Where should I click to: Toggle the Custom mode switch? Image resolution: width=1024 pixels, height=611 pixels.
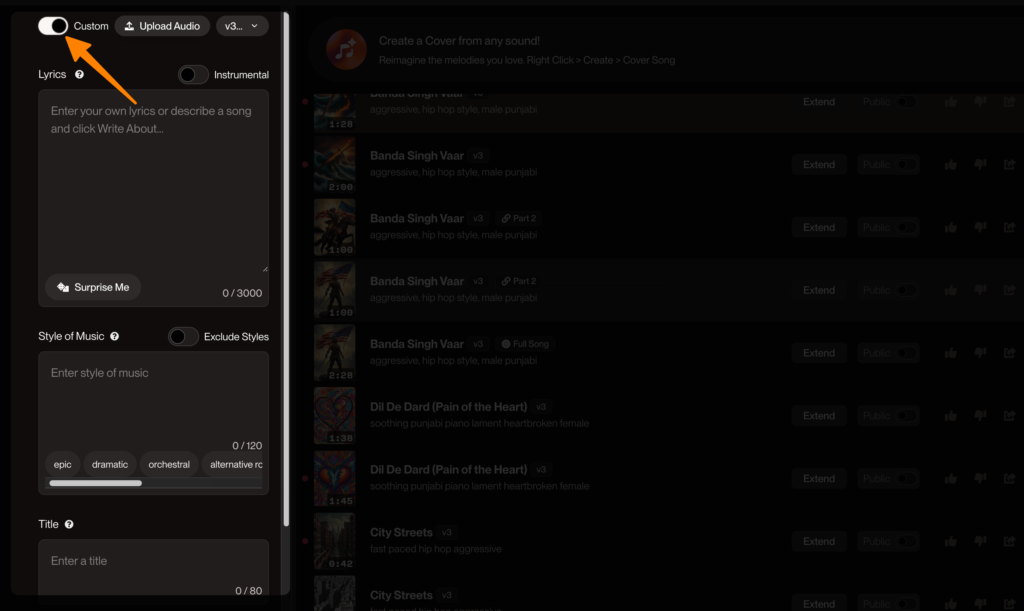click(x=53, y=26)
